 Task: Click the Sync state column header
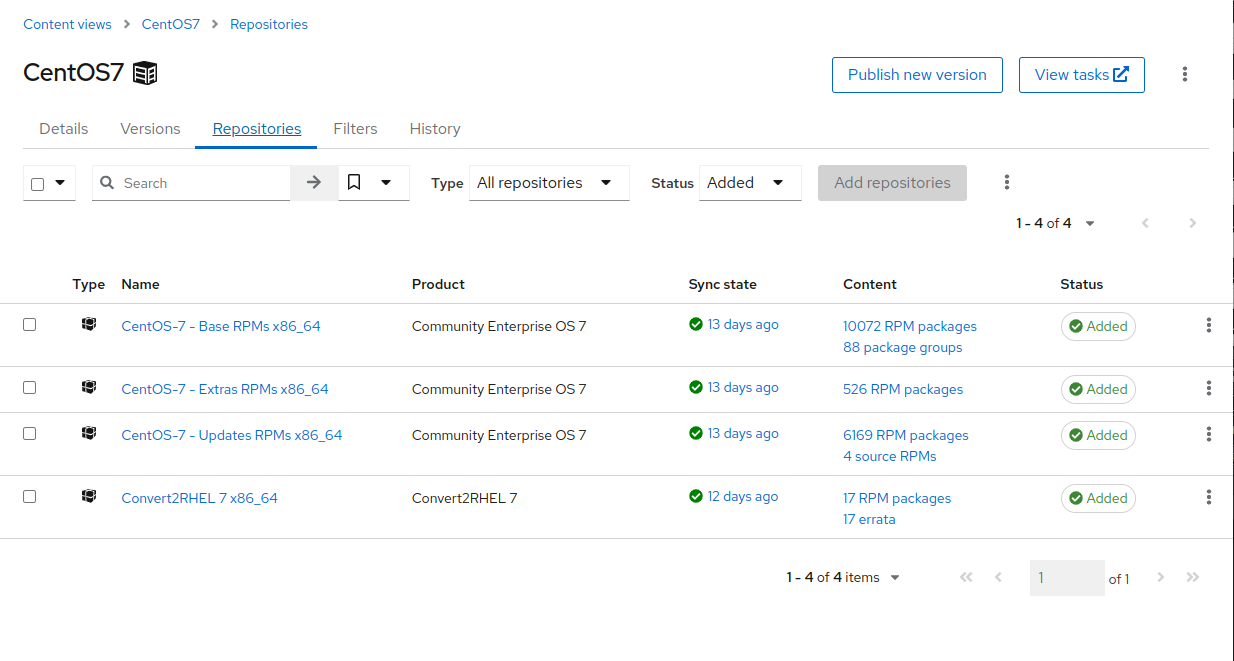click(722, 284)
